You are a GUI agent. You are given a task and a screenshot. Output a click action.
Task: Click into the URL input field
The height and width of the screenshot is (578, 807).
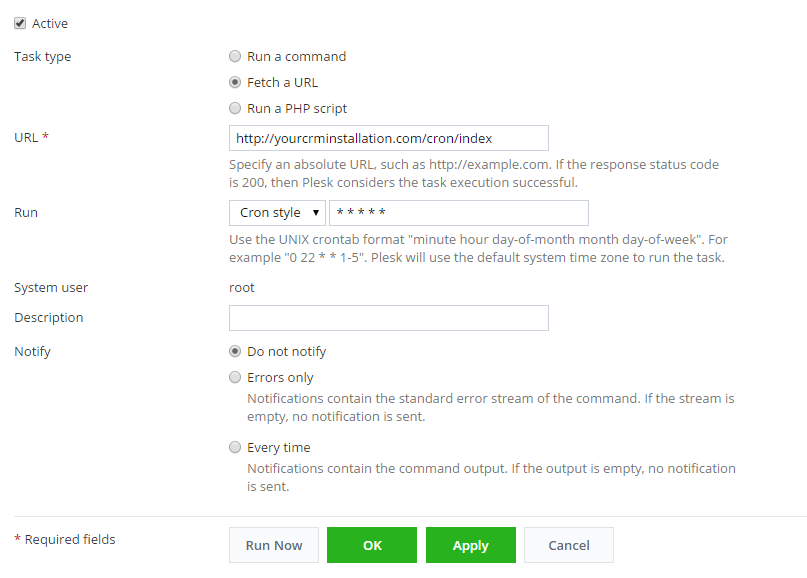[x=388, y=138]
